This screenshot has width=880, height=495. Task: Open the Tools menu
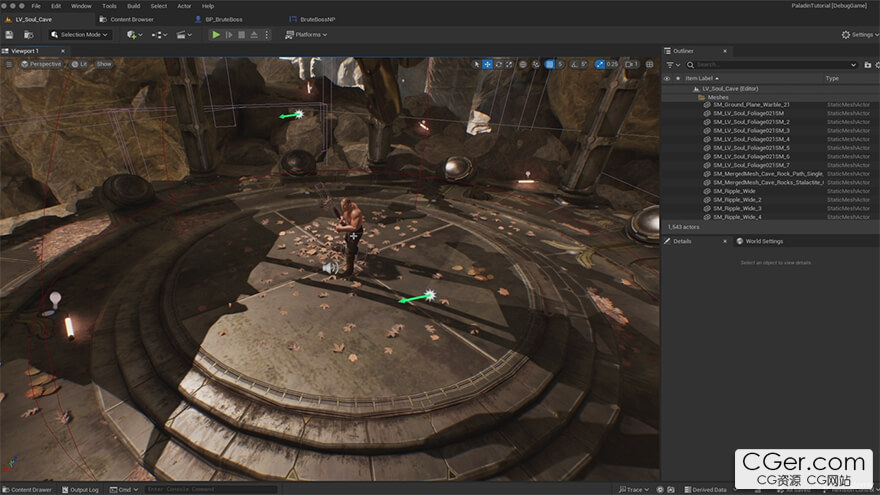coord(109,6)
